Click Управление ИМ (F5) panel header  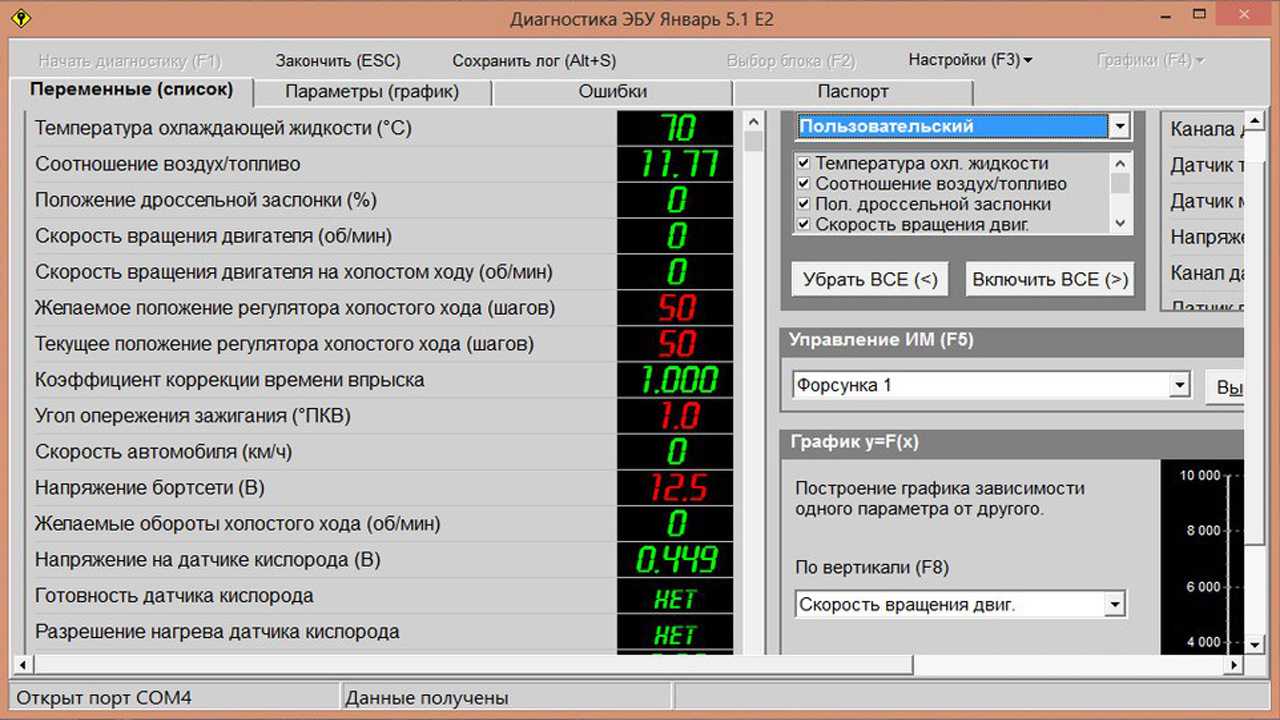click(1012, 340)
